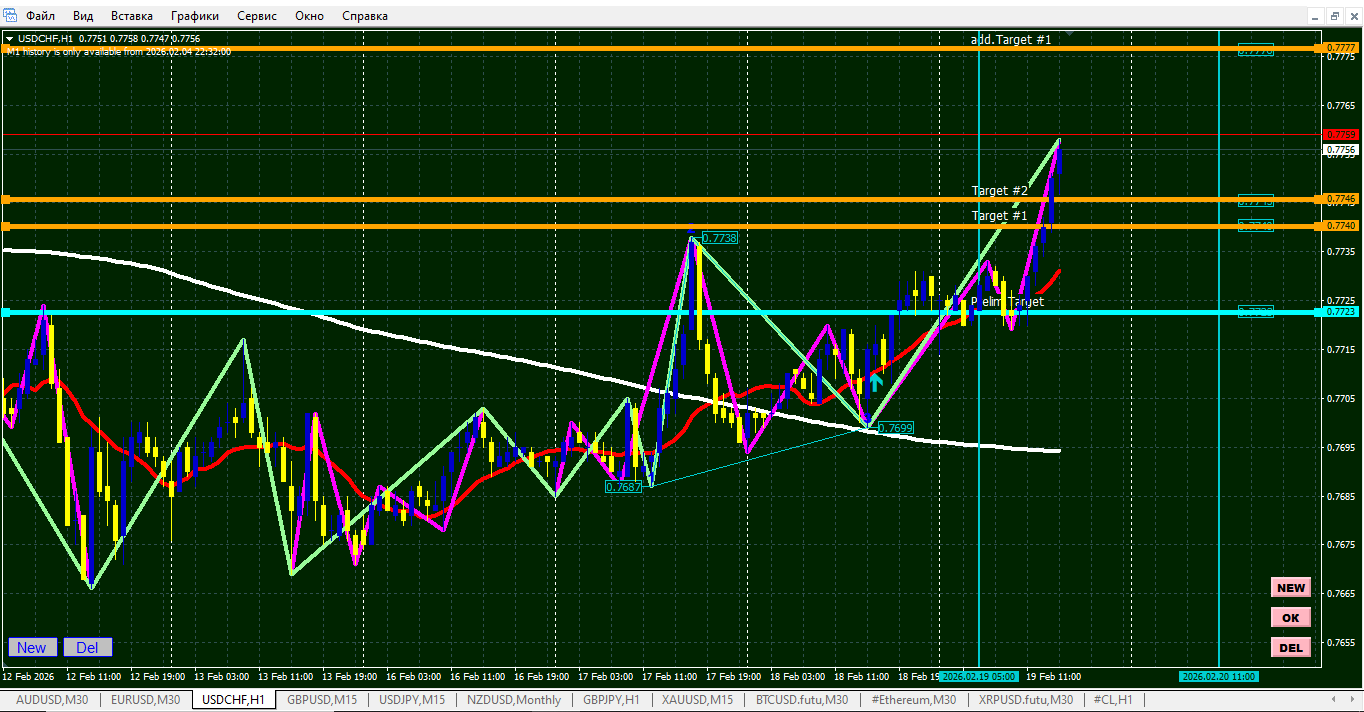Click the 2026.02.20 11:00 time marker
Viewport: 1364px width, 712px height.
click(1219, 676)
